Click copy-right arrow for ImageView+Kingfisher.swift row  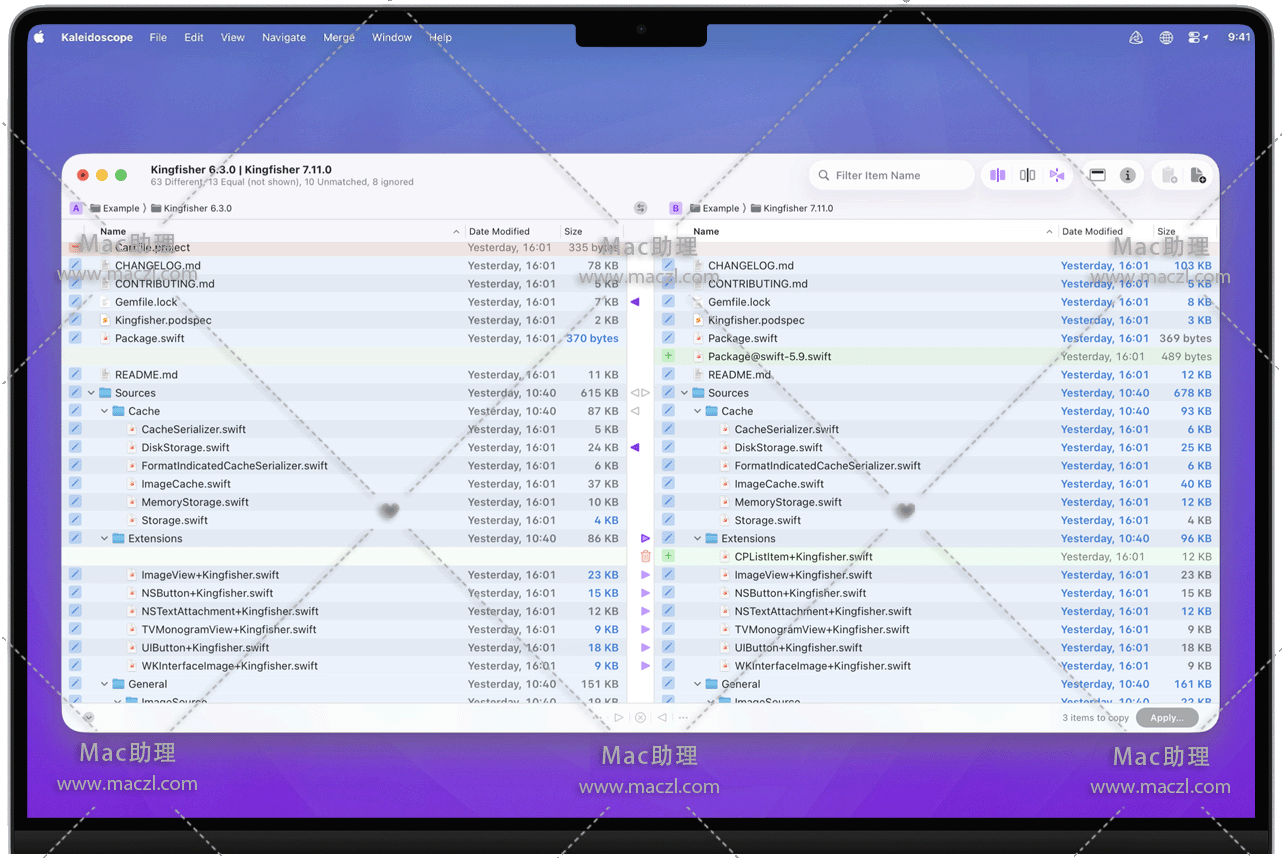pyautogui.click(x=645, y=575)
